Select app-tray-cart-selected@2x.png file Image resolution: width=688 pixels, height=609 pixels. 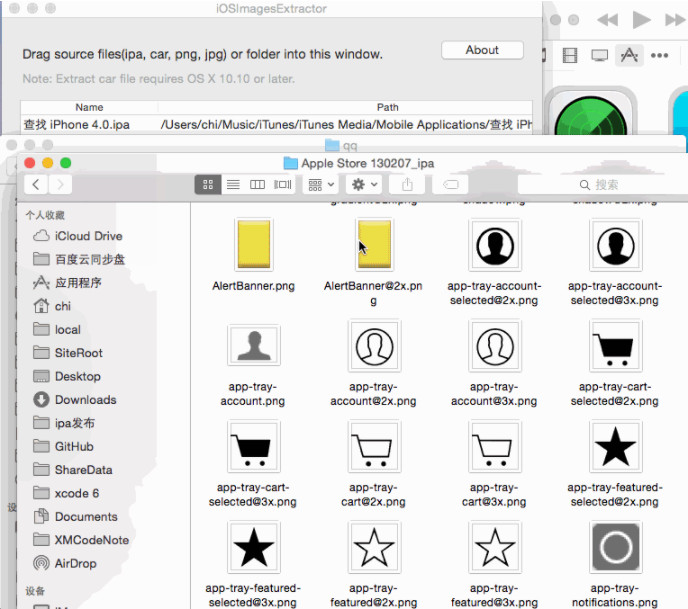click(616, 346)
